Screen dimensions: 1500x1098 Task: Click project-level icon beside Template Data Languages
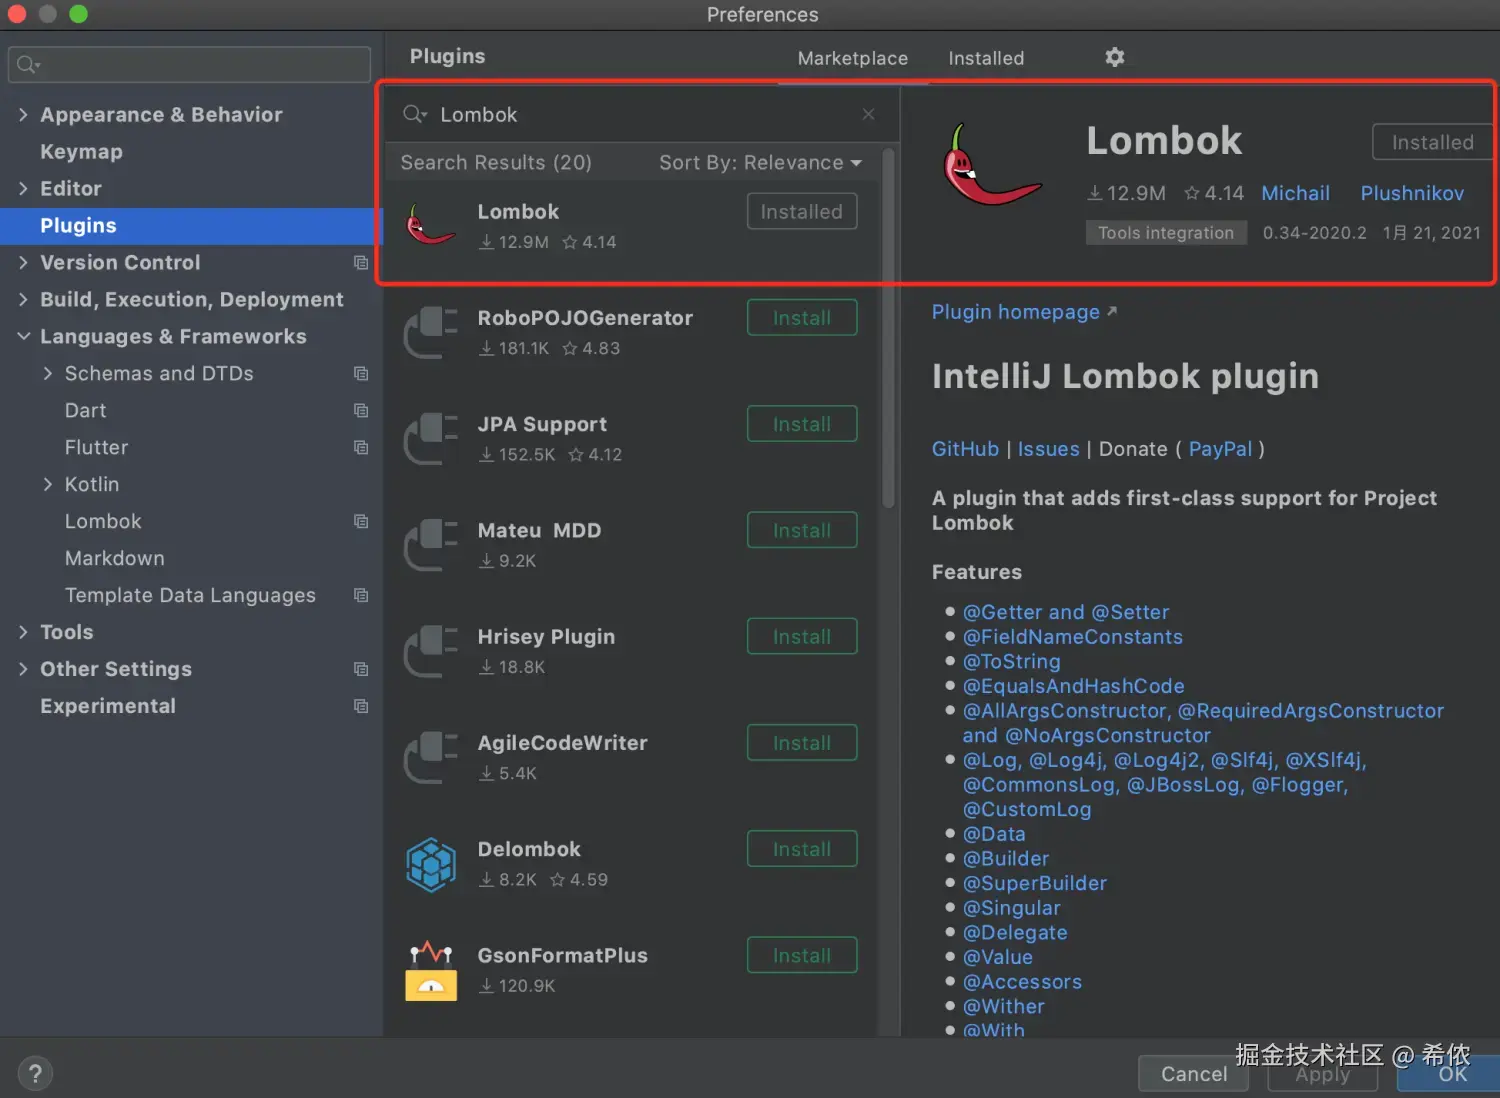click(x=361, y=595)
